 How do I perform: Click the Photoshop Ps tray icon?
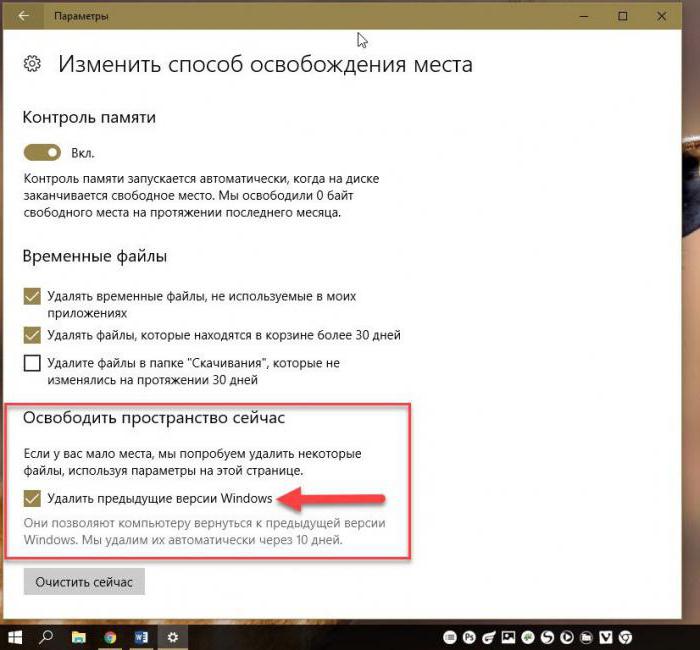(x=469, y=637)
